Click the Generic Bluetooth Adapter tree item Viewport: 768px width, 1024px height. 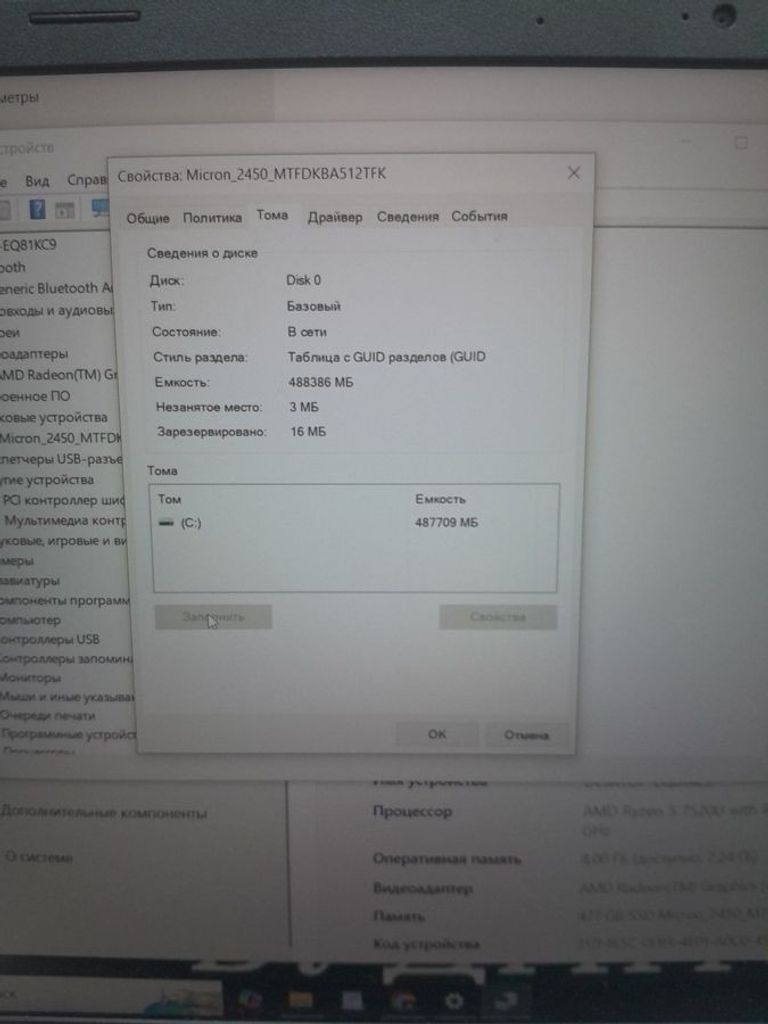pyautogui.click(x=58, y=288)
